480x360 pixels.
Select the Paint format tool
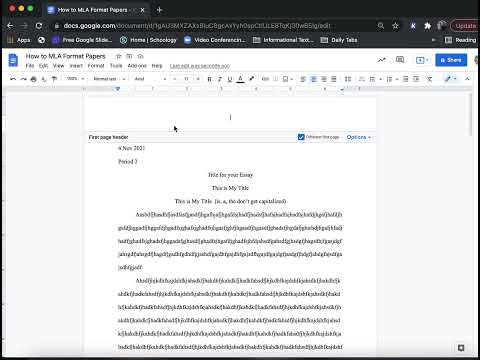pyautogui.click(x=54, y=79)
